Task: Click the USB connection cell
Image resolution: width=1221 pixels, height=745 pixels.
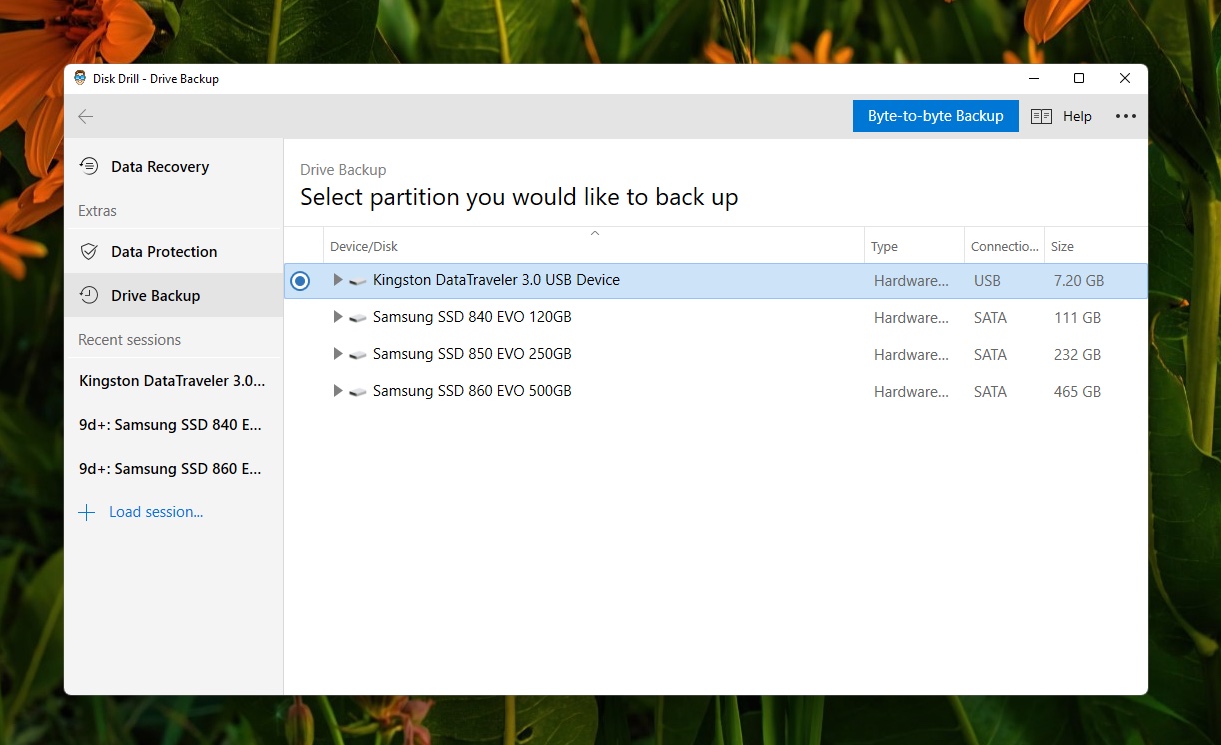Action: coord(987,281)
